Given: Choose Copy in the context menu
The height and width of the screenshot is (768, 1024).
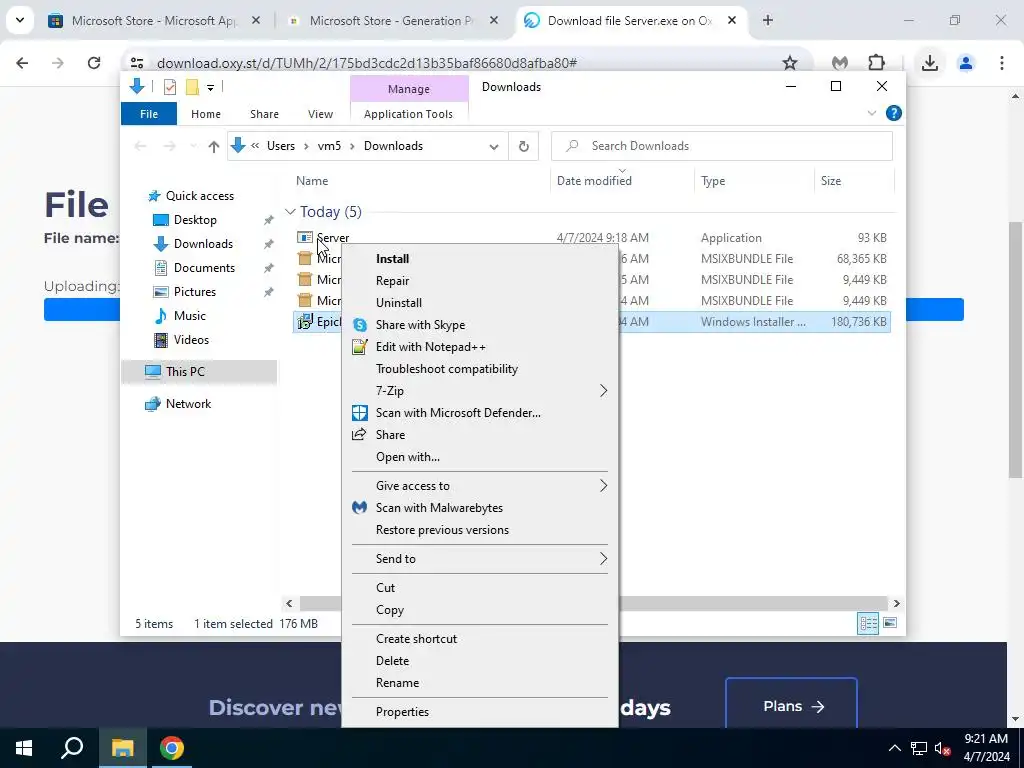Looking at the screenshot, I should (390, 610).
